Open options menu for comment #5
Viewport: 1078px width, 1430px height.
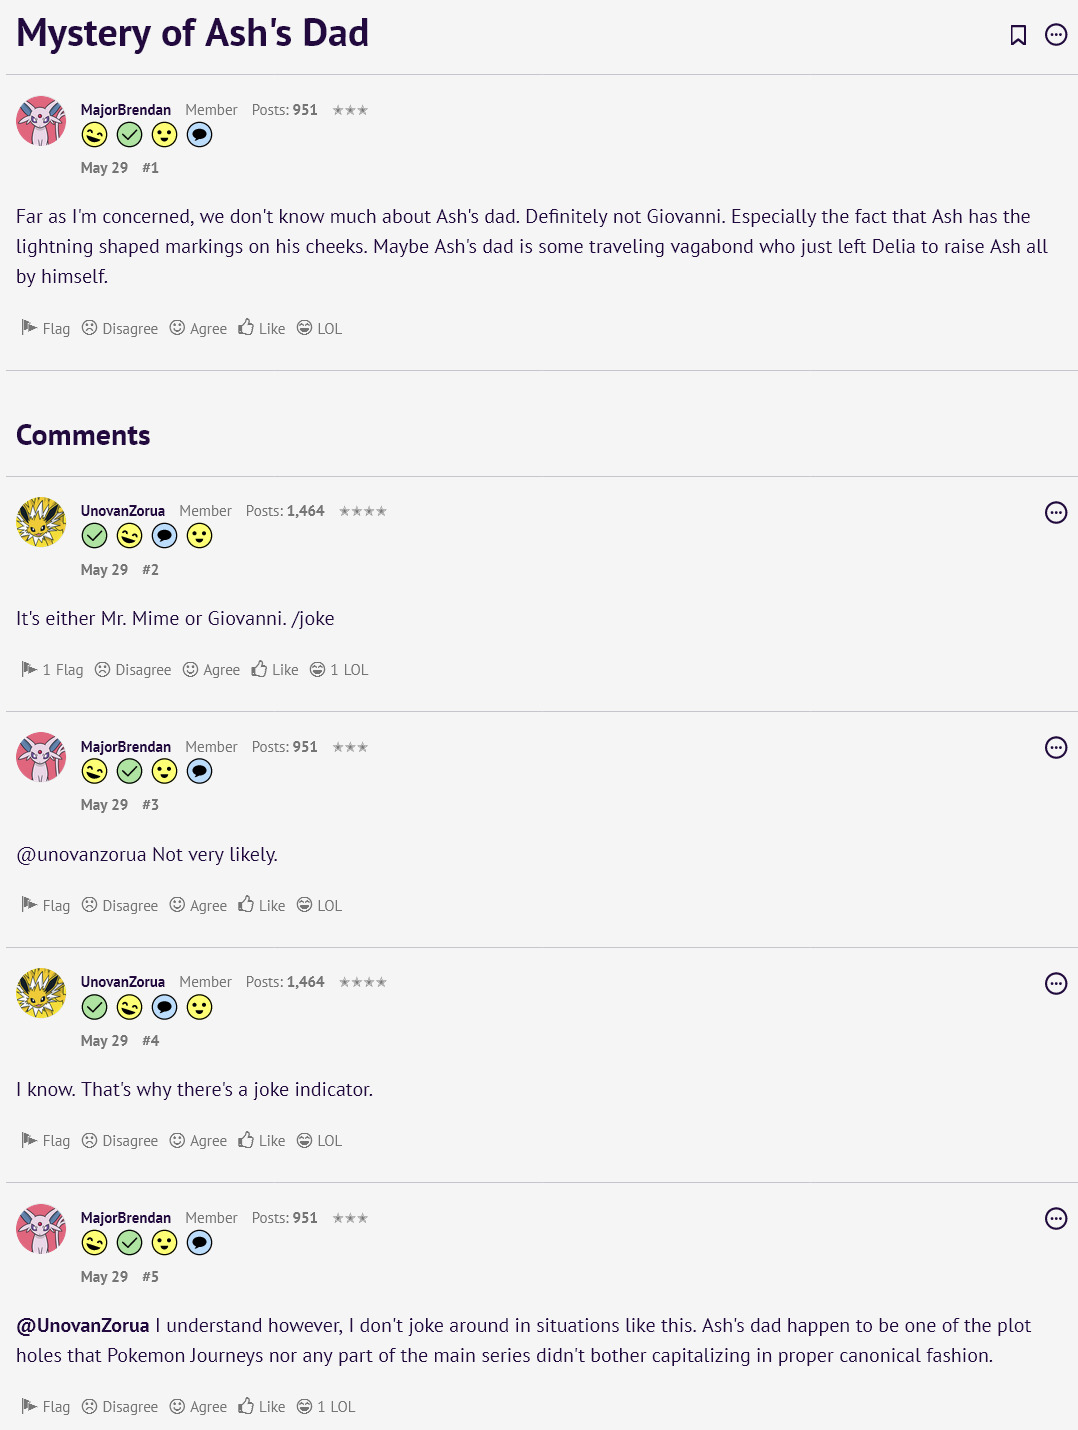pos(1056,1218)
